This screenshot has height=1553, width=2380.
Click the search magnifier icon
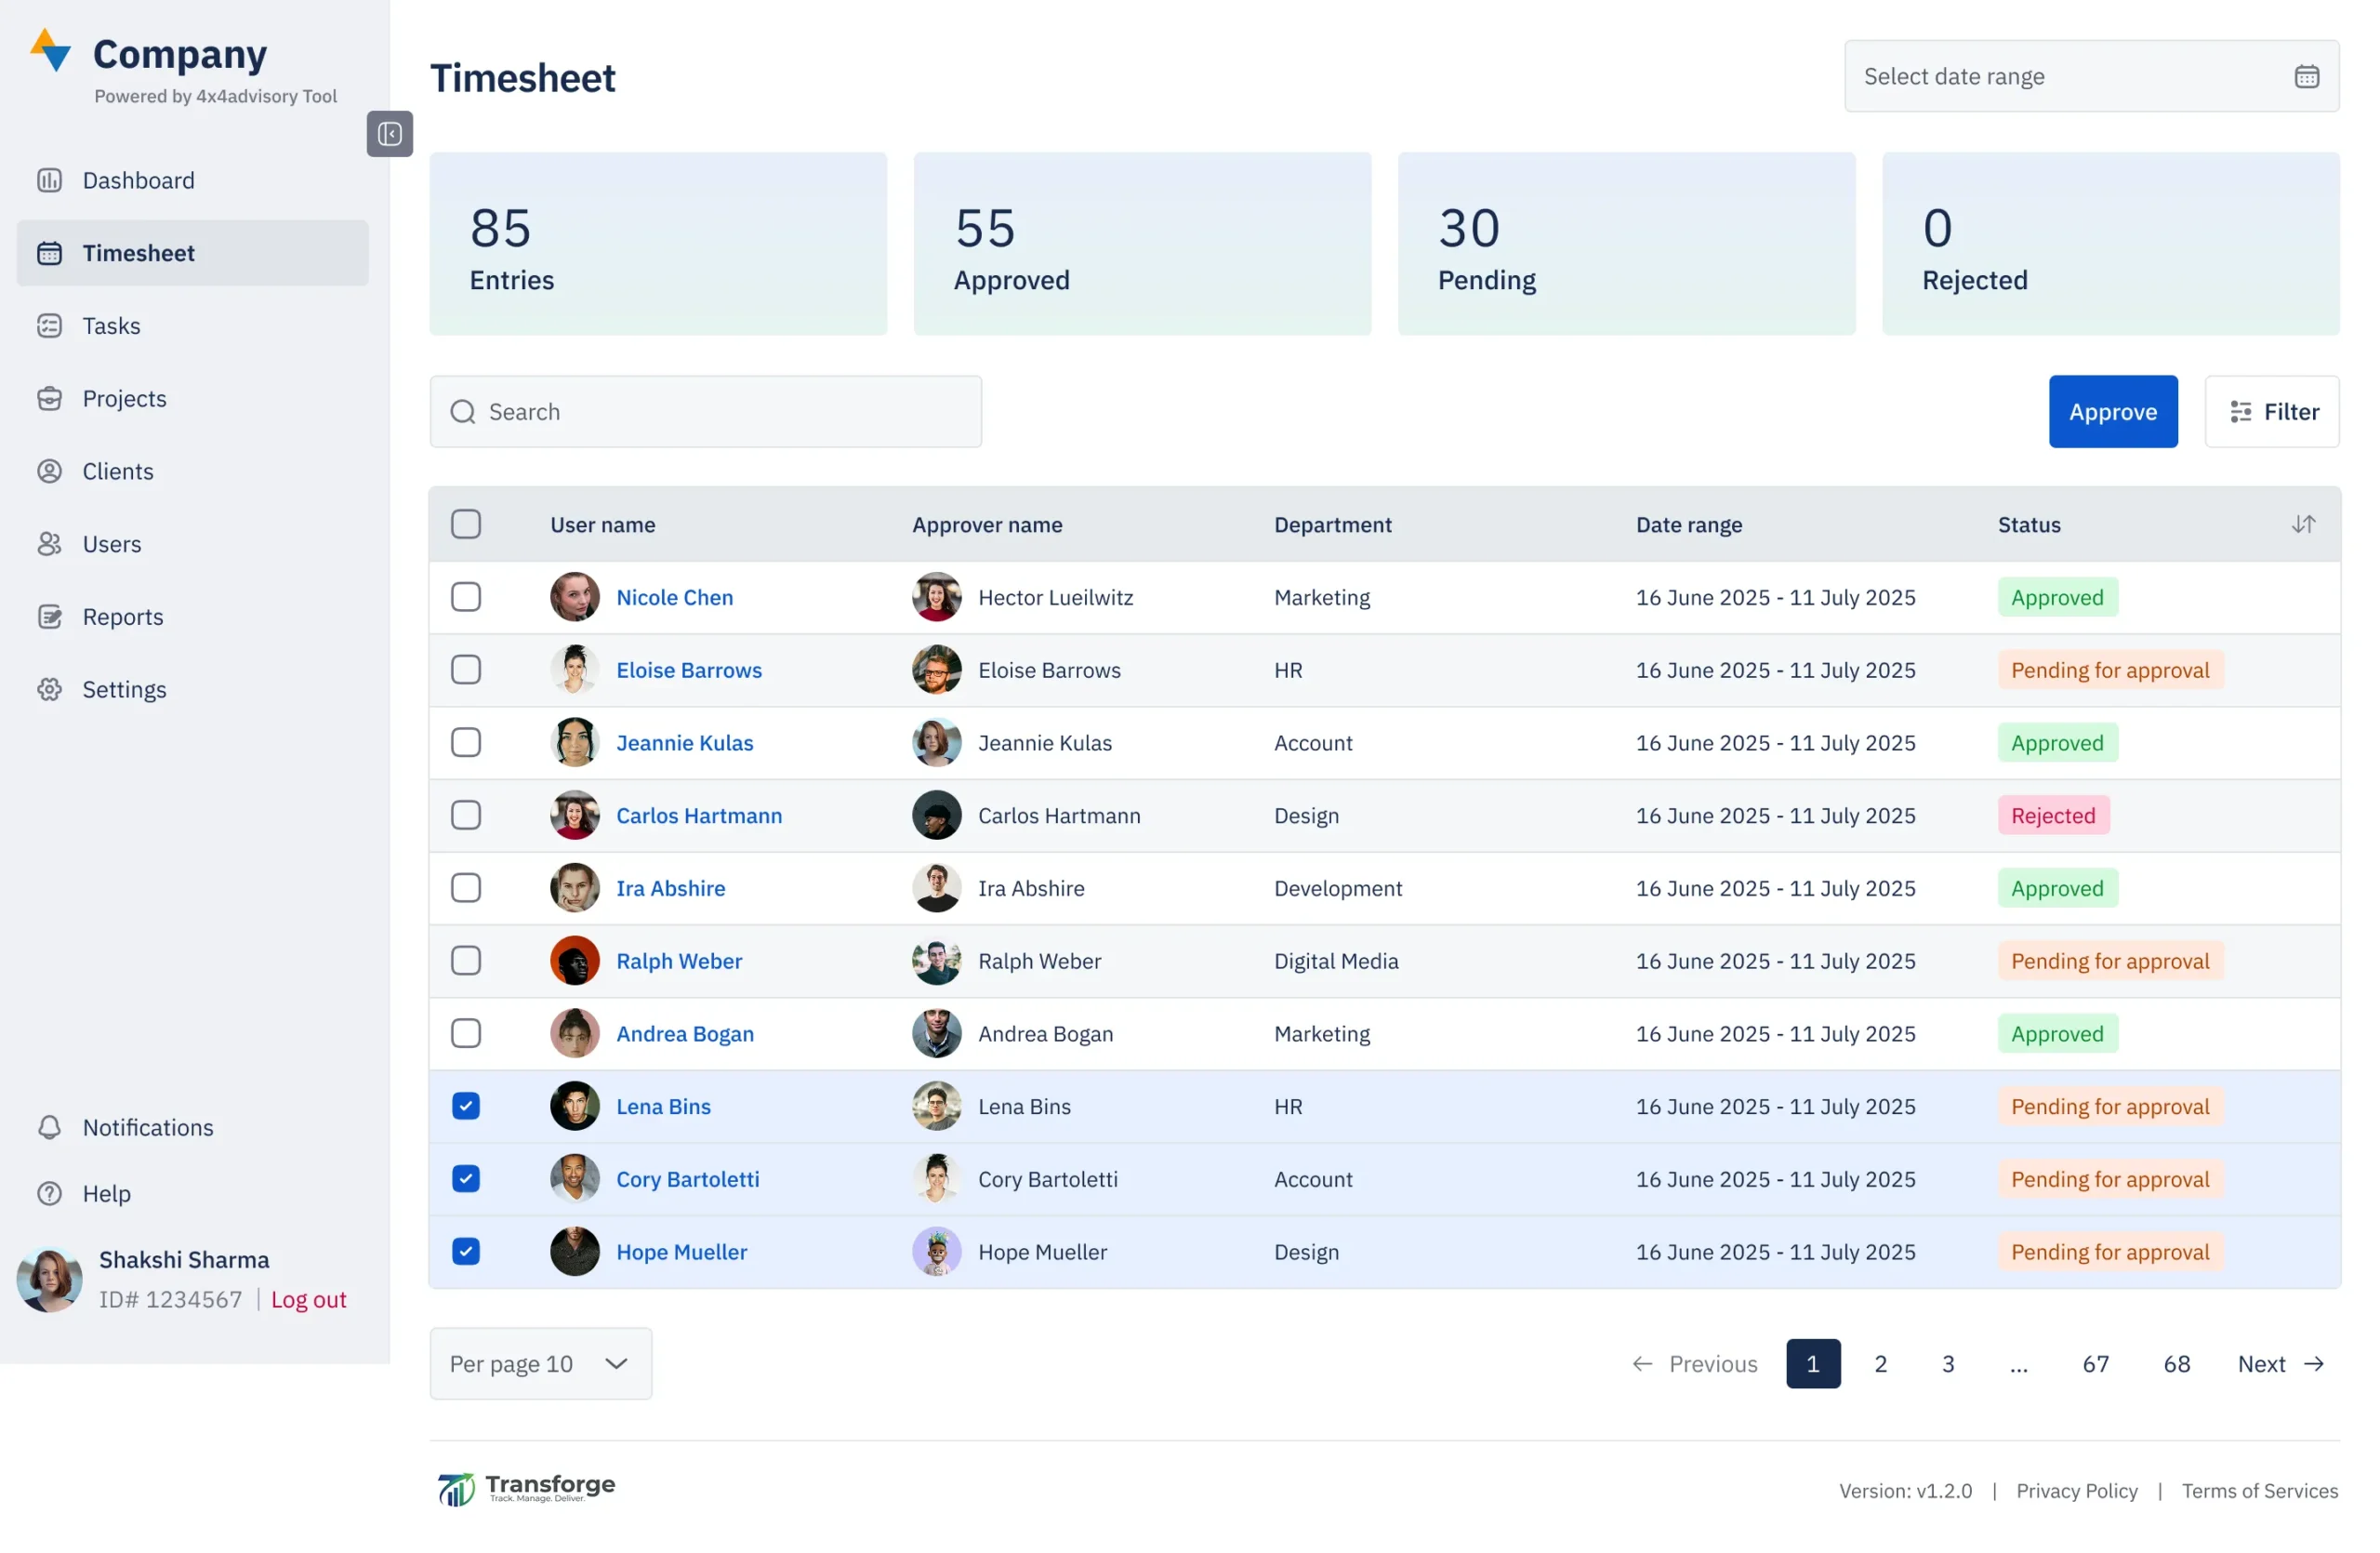point(462,412)
